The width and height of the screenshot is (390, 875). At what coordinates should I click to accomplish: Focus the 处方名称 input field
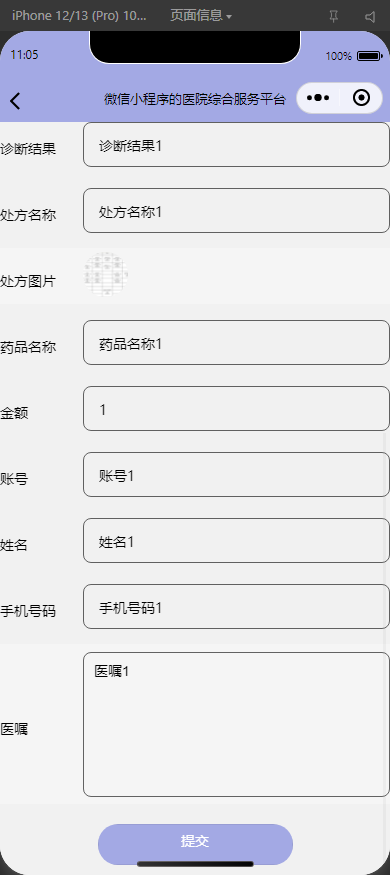(x=236, y=210)
